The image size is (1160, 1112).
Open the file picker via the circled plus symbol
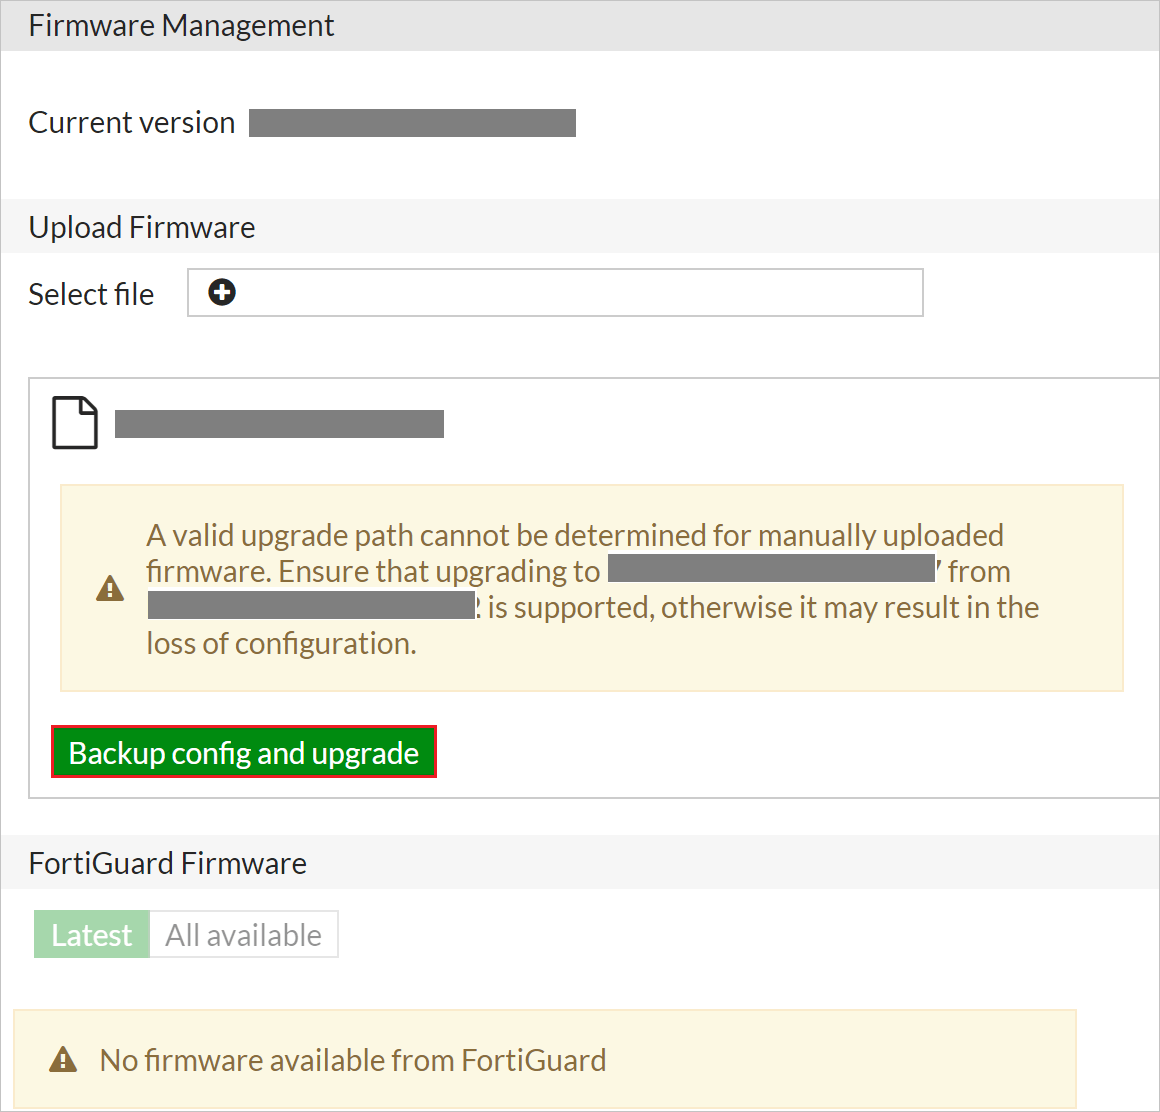click(x=221, y=292)
